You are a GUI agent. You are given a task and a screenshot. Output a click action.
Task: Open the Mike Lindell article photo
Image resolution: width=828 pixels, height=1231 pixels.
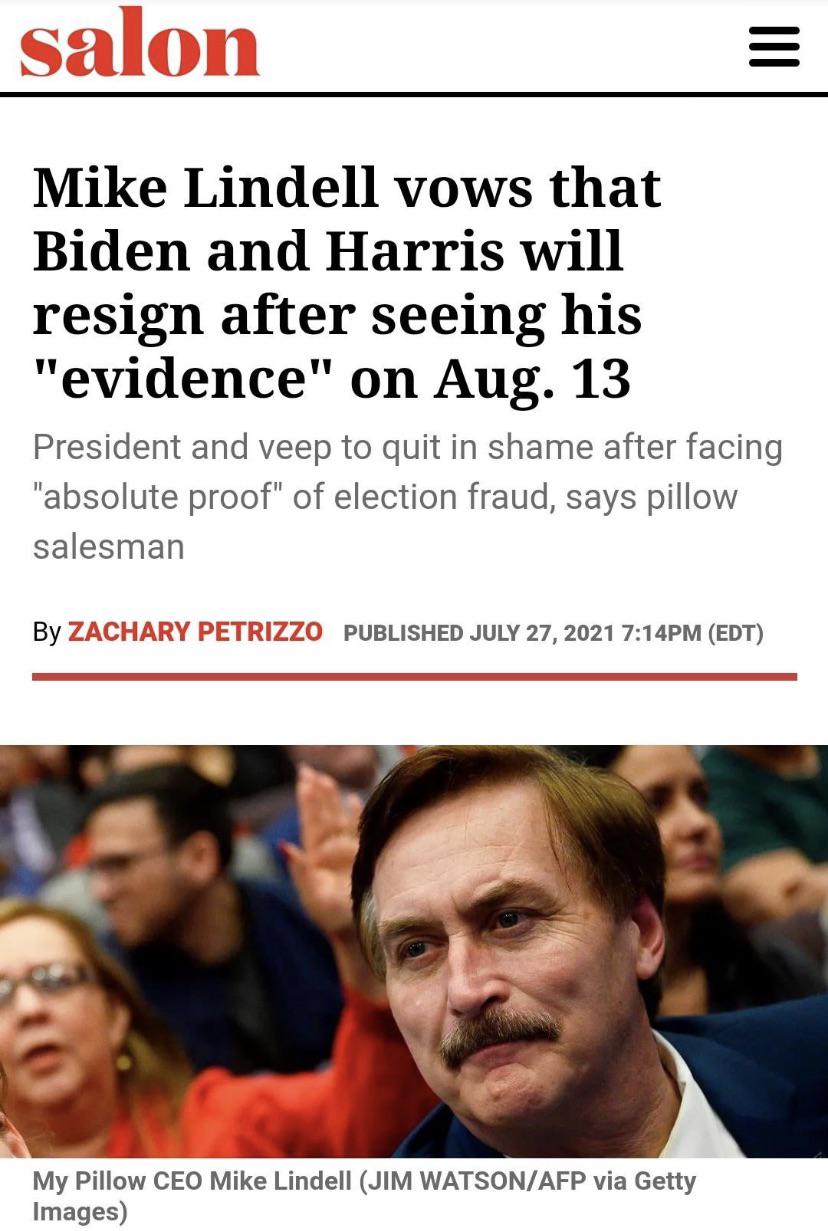[414, 951]
